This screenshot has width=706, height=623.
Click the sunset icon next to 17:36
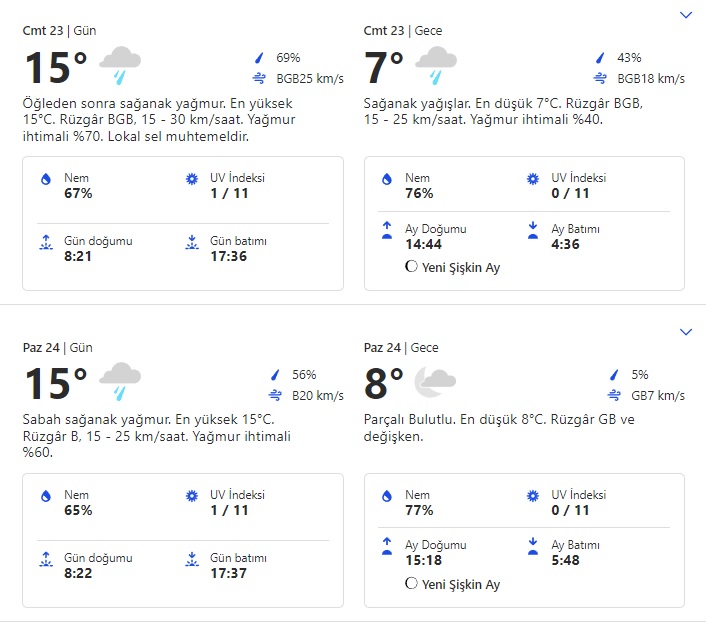pyautogui.click(x=192, y=242)
